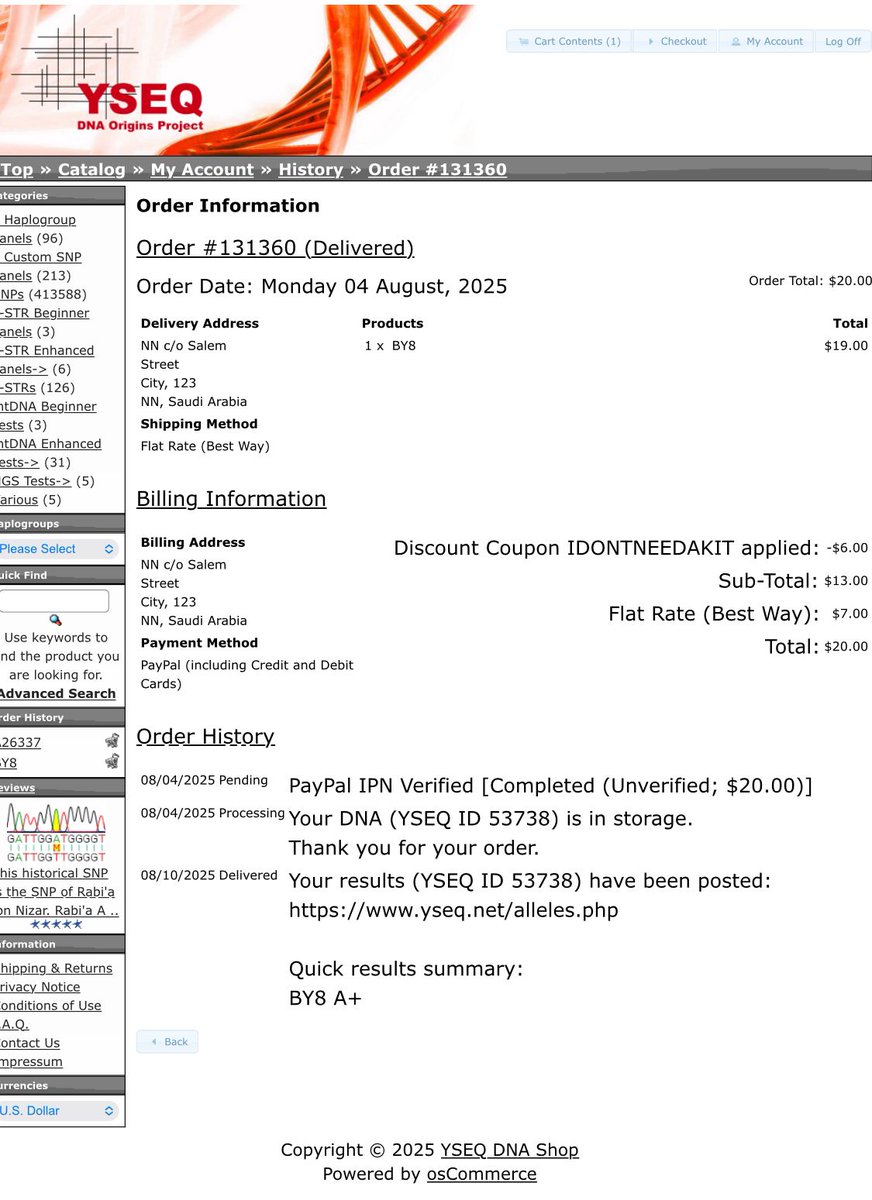The width and height of the screenshot is (872, 1200).
Task: Open History breadcrumb link
Action: 311,170
